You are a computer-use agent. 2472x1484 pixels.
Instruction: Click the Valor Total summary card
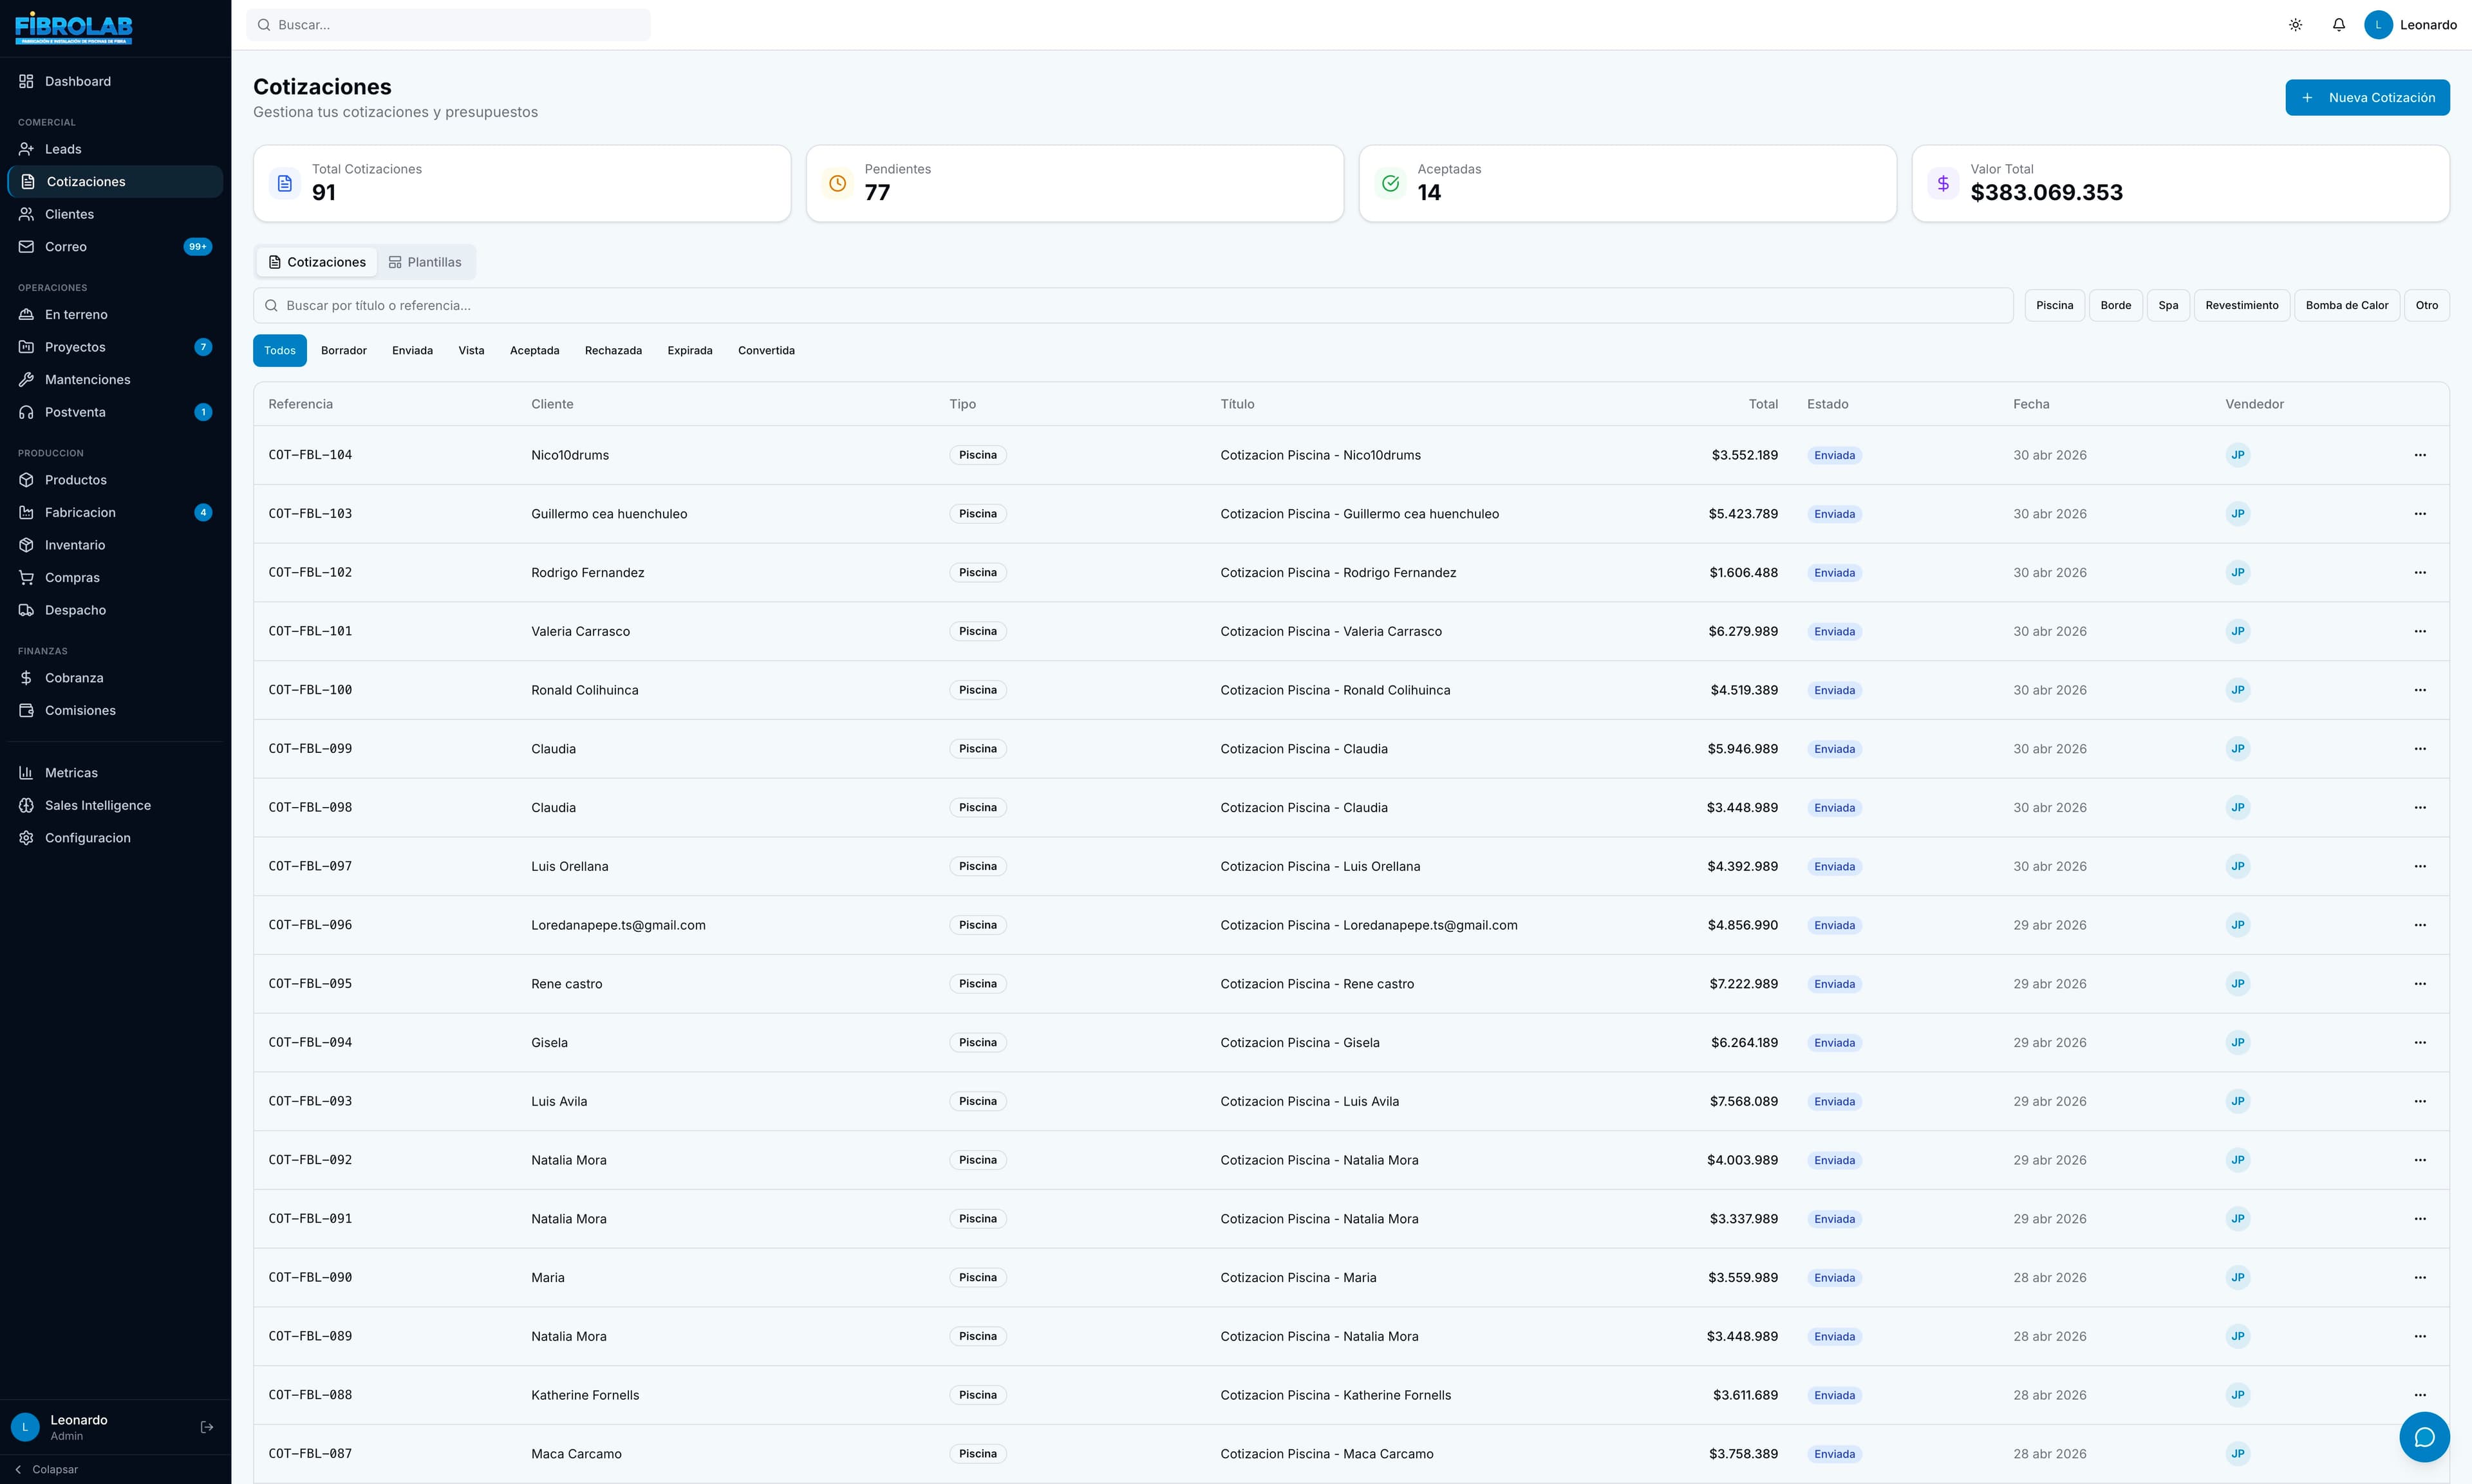pos(2180,183)
